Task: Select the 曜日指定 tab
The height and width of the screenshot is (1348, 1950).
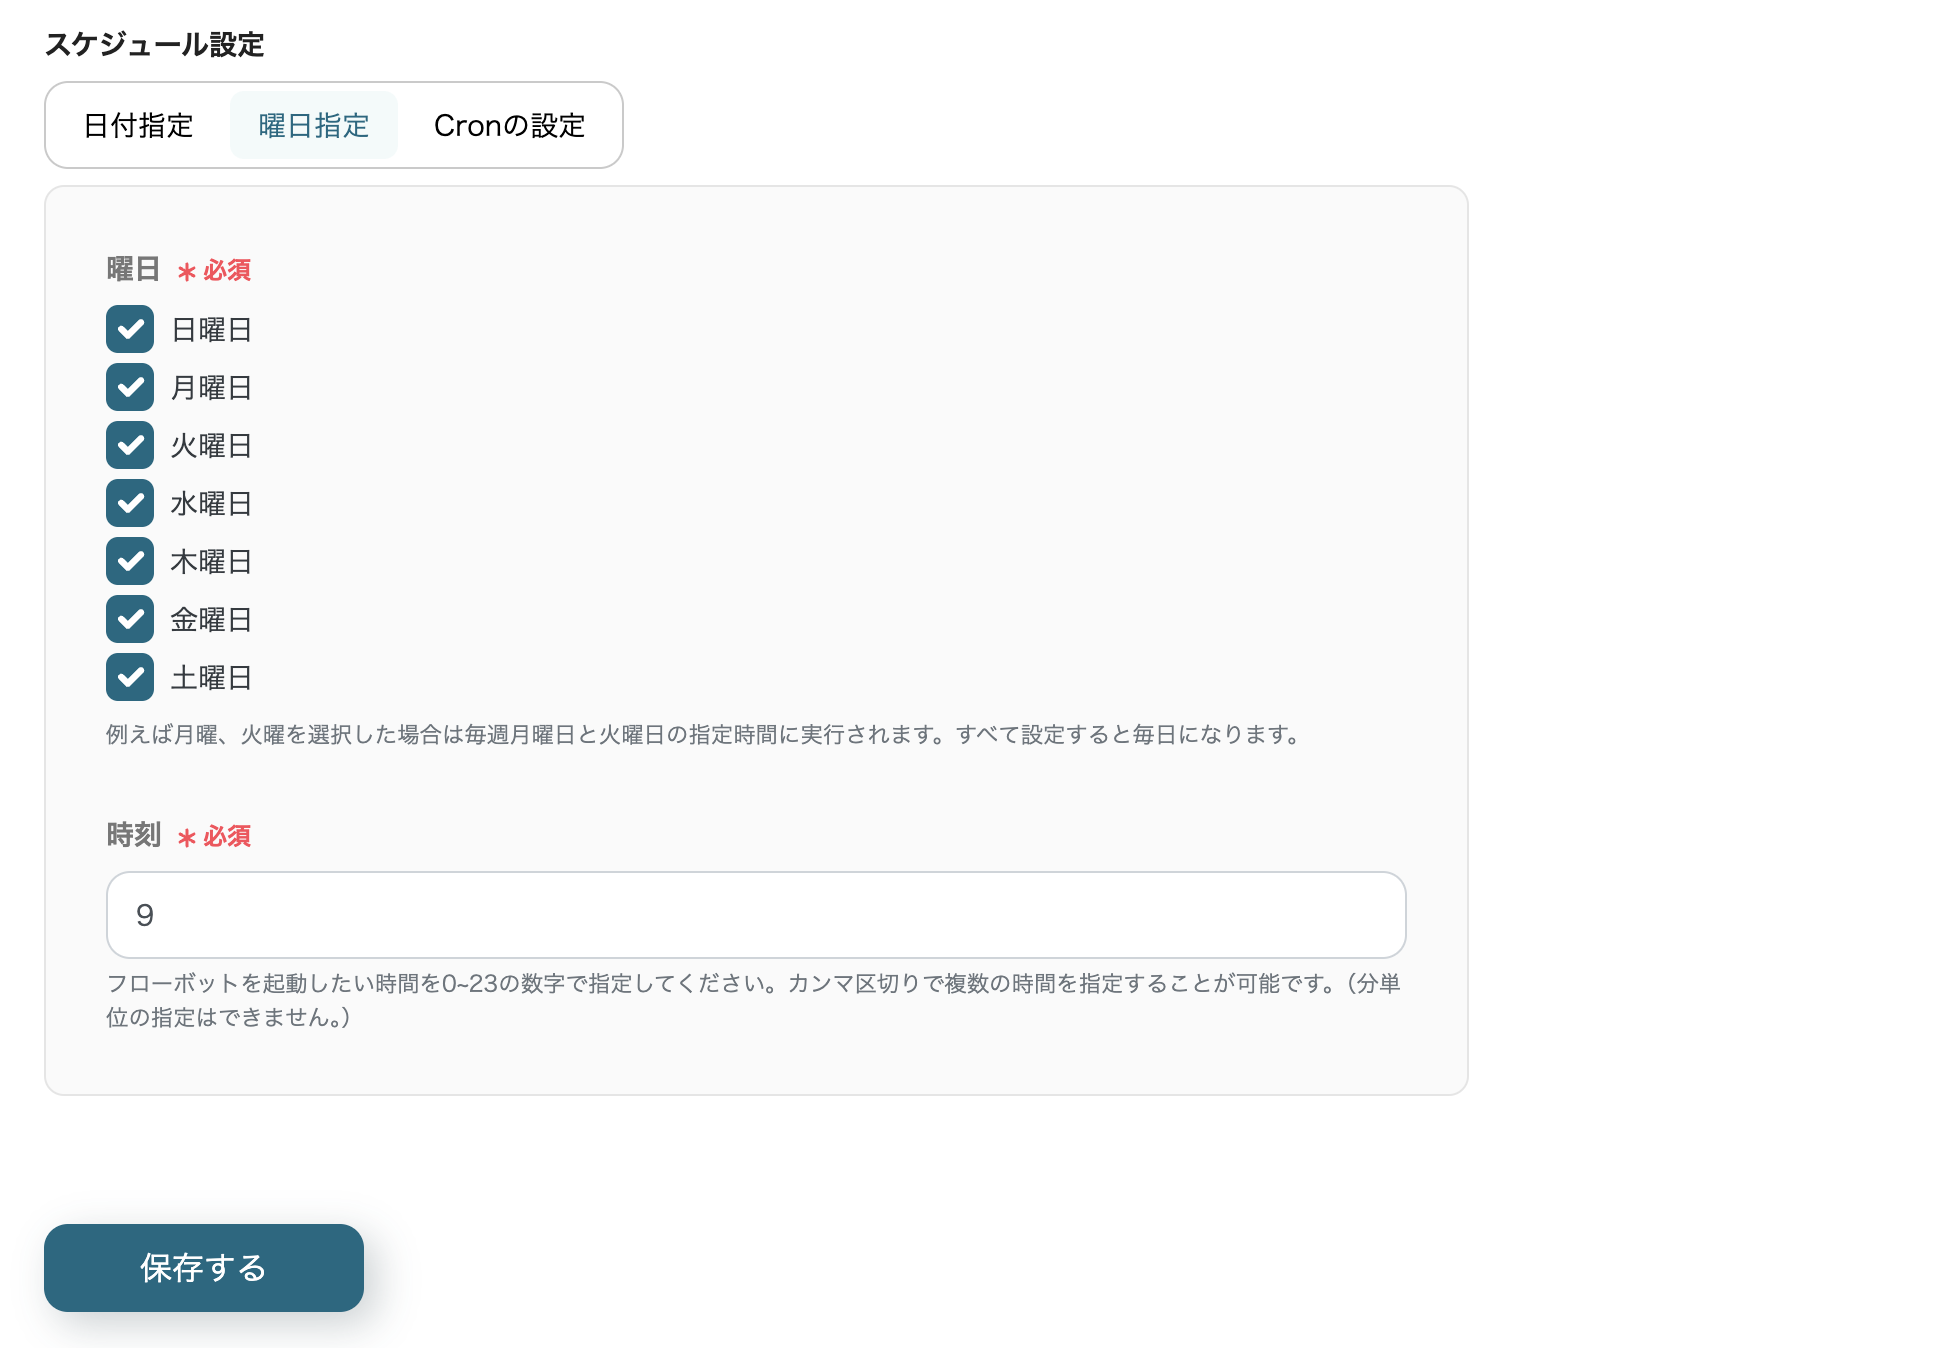Action: click(x=314, y=125)
